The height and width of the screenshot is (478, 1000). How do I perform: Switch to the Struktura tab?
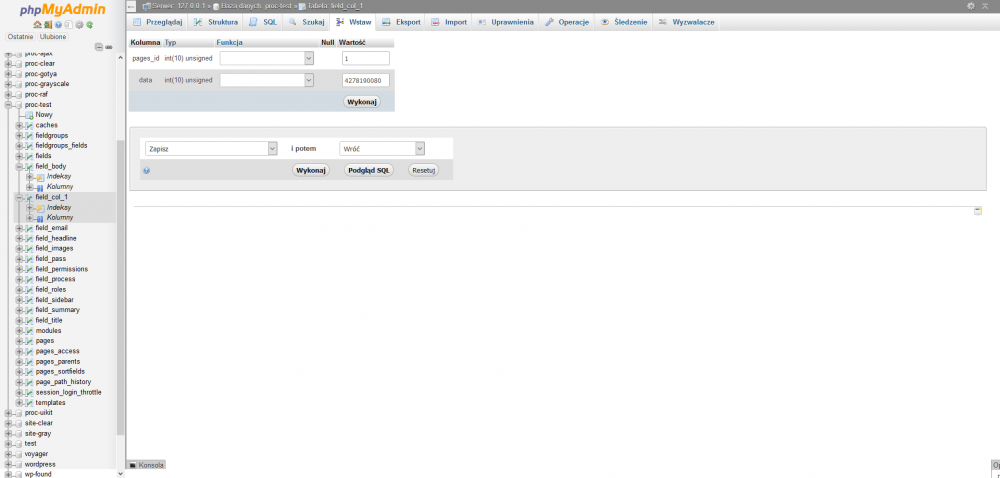pos(216,22)
